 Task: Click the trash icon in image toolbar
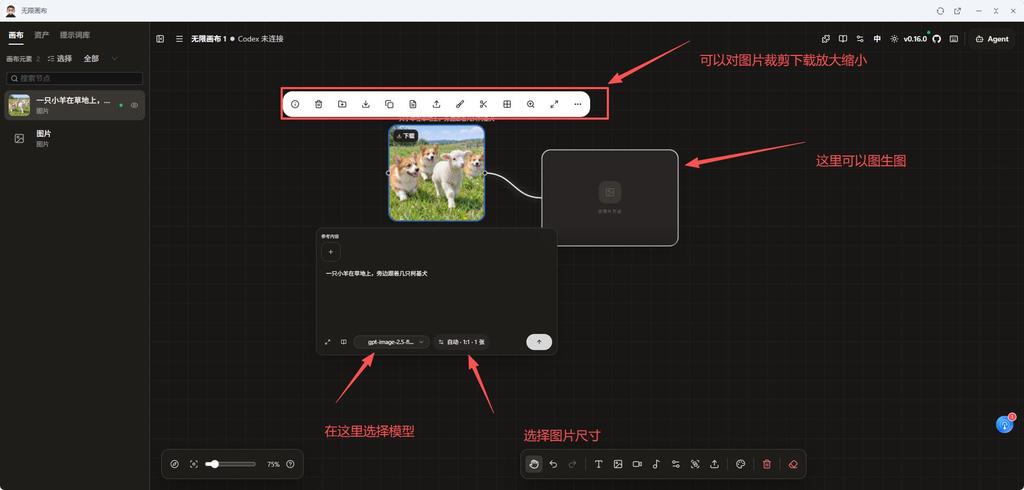[319, 104]
